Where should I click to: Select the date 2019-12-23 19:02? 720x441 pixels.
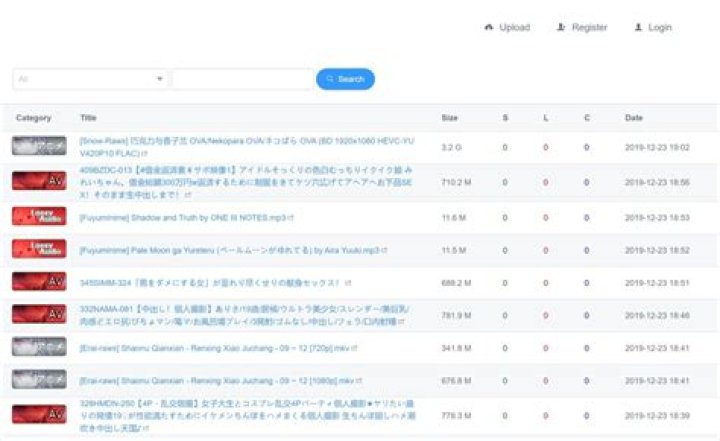[657, 147]
